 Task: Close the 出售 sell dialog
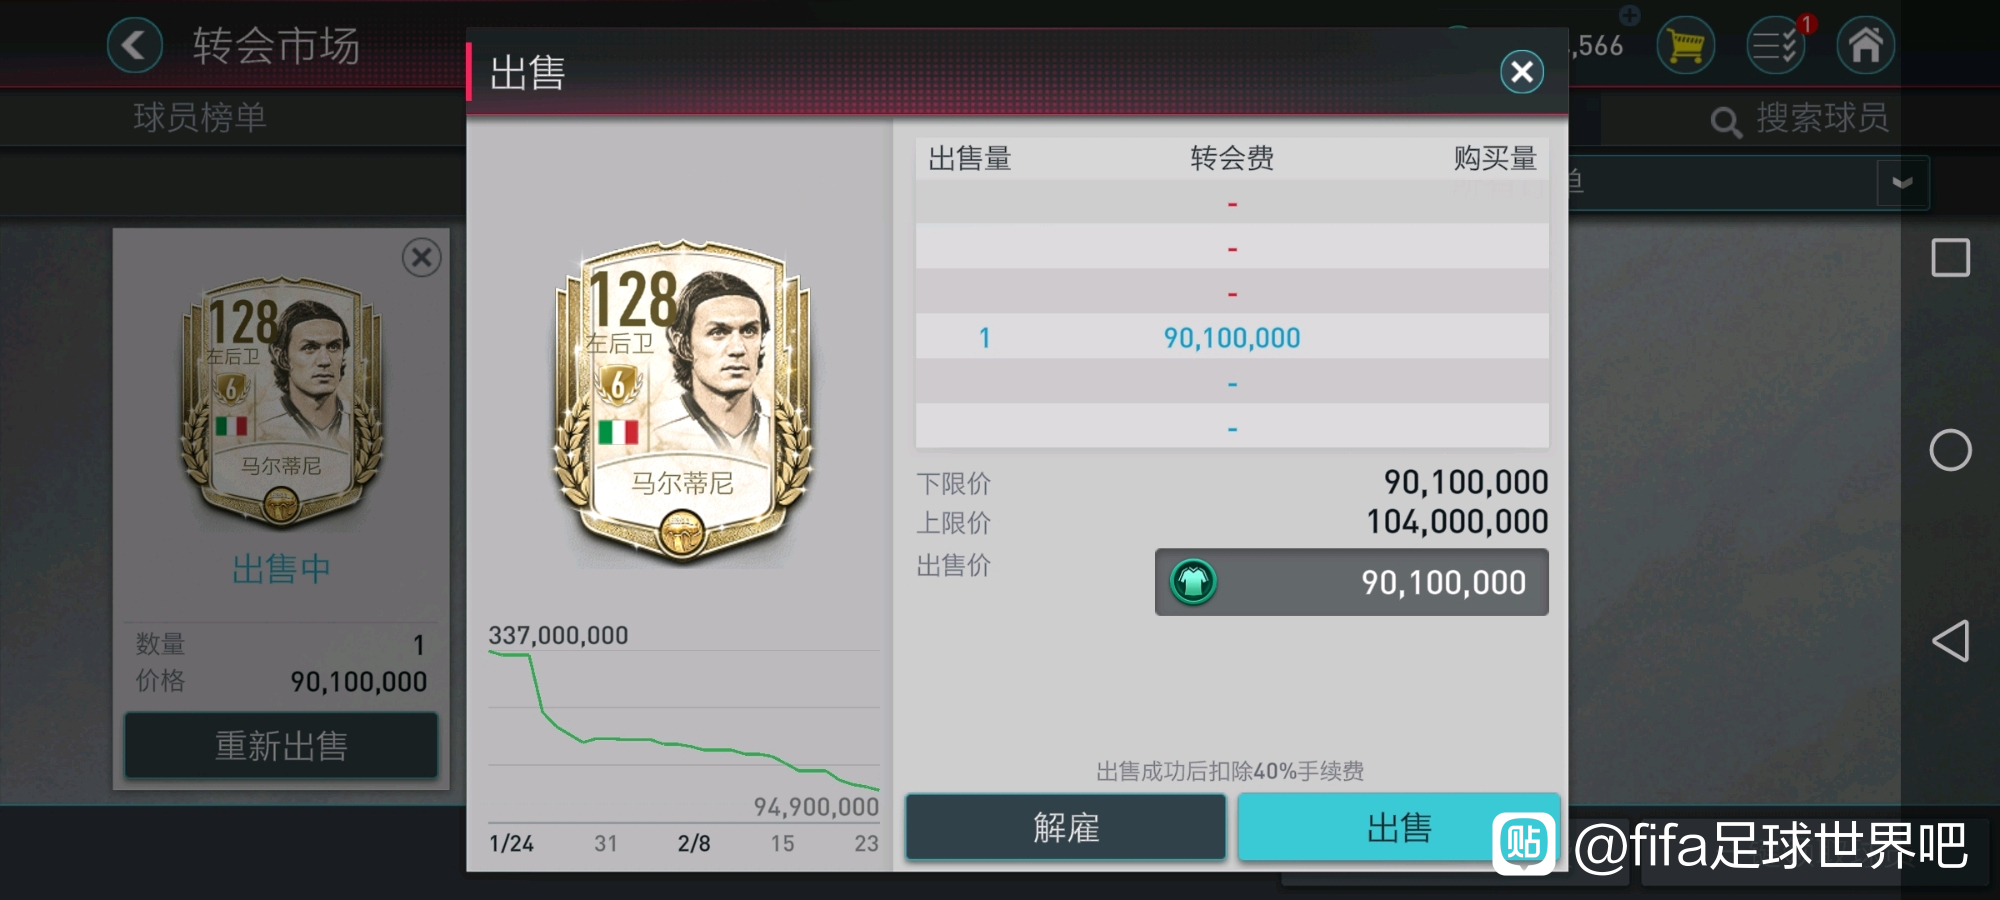pyautogui.click(x=1521, y=72)
